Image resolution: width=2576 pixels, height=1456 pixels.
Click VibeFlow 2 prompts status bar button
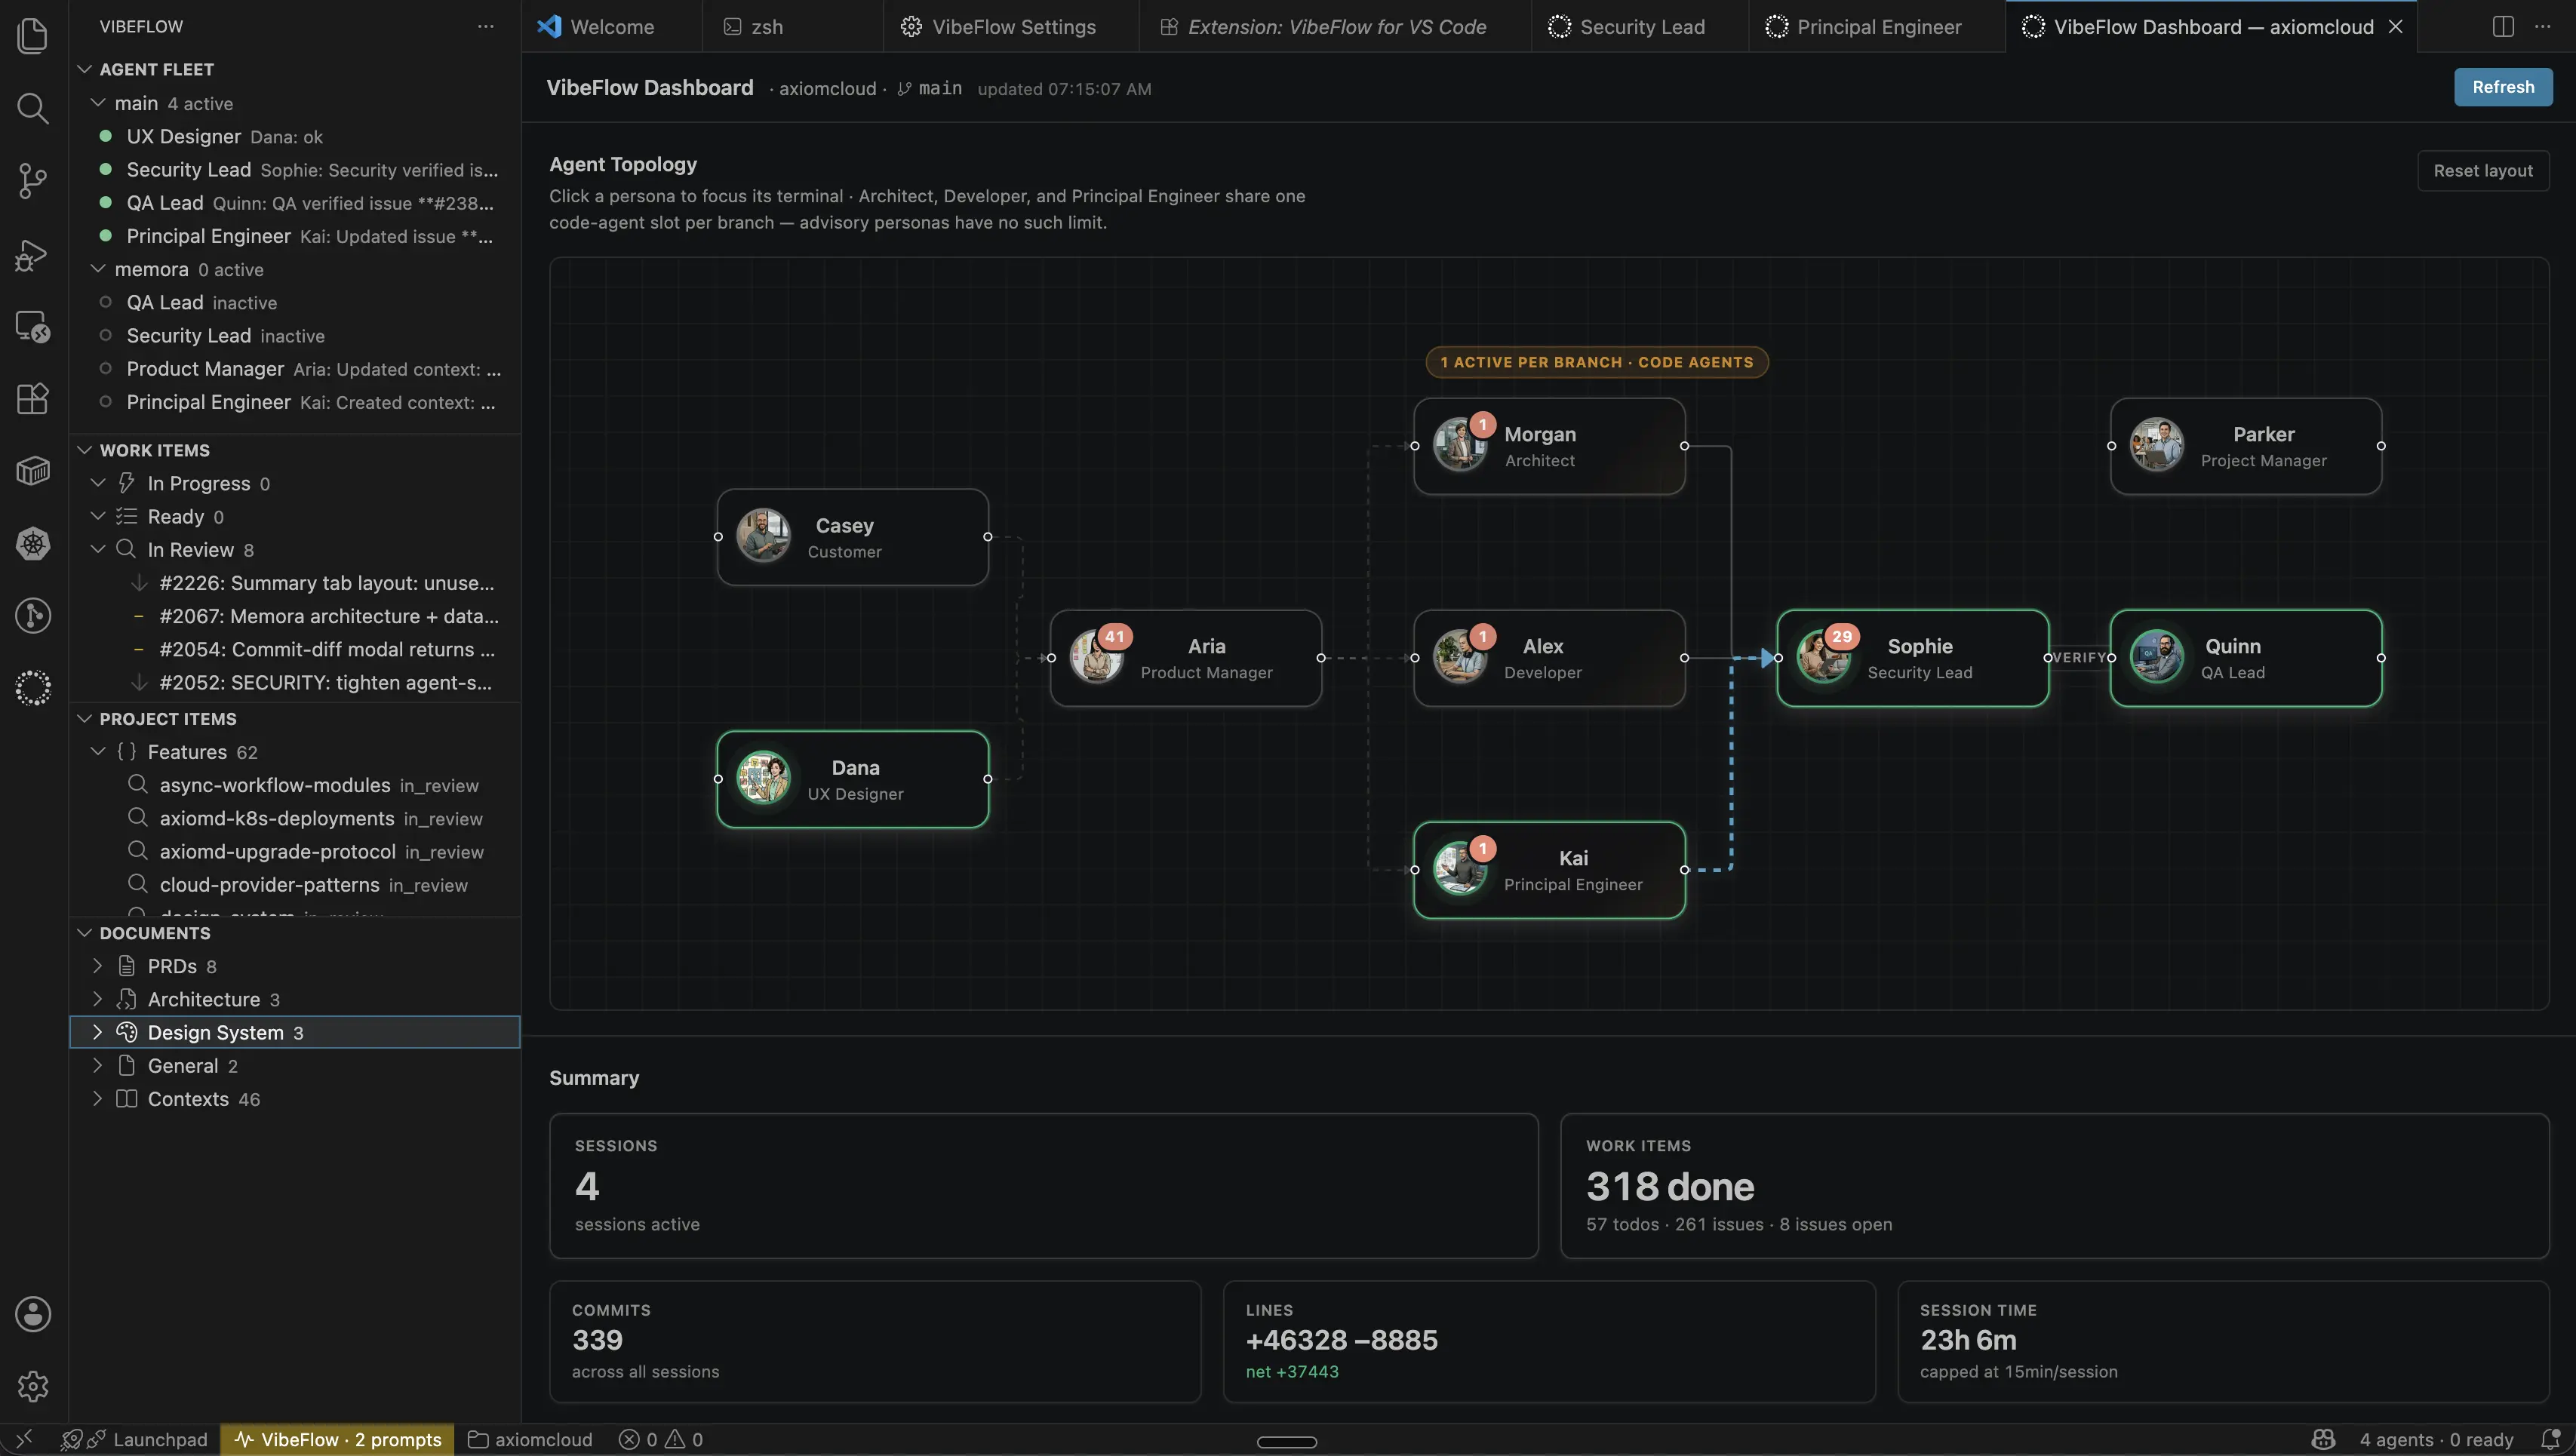tap(337, 1439)
